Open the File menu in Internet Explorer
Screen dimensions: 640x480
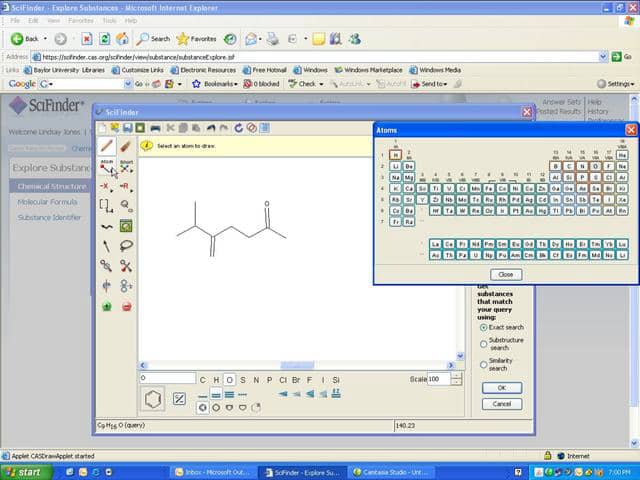click(16, 20)
